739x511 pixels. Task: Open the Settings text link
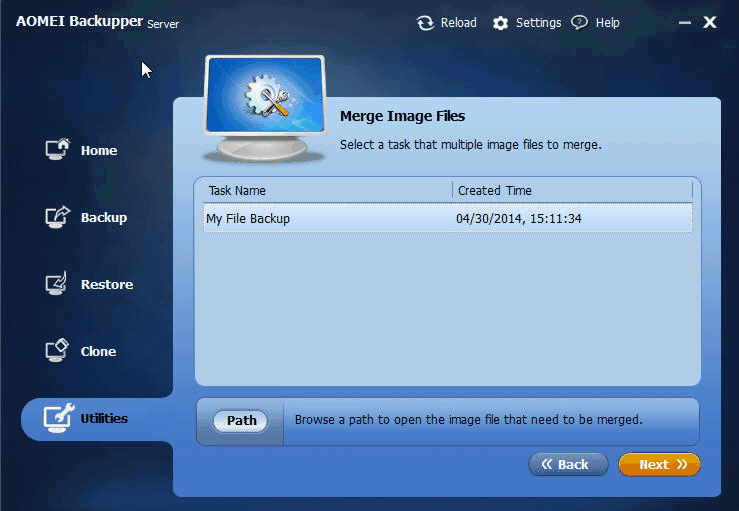[538, 23]
